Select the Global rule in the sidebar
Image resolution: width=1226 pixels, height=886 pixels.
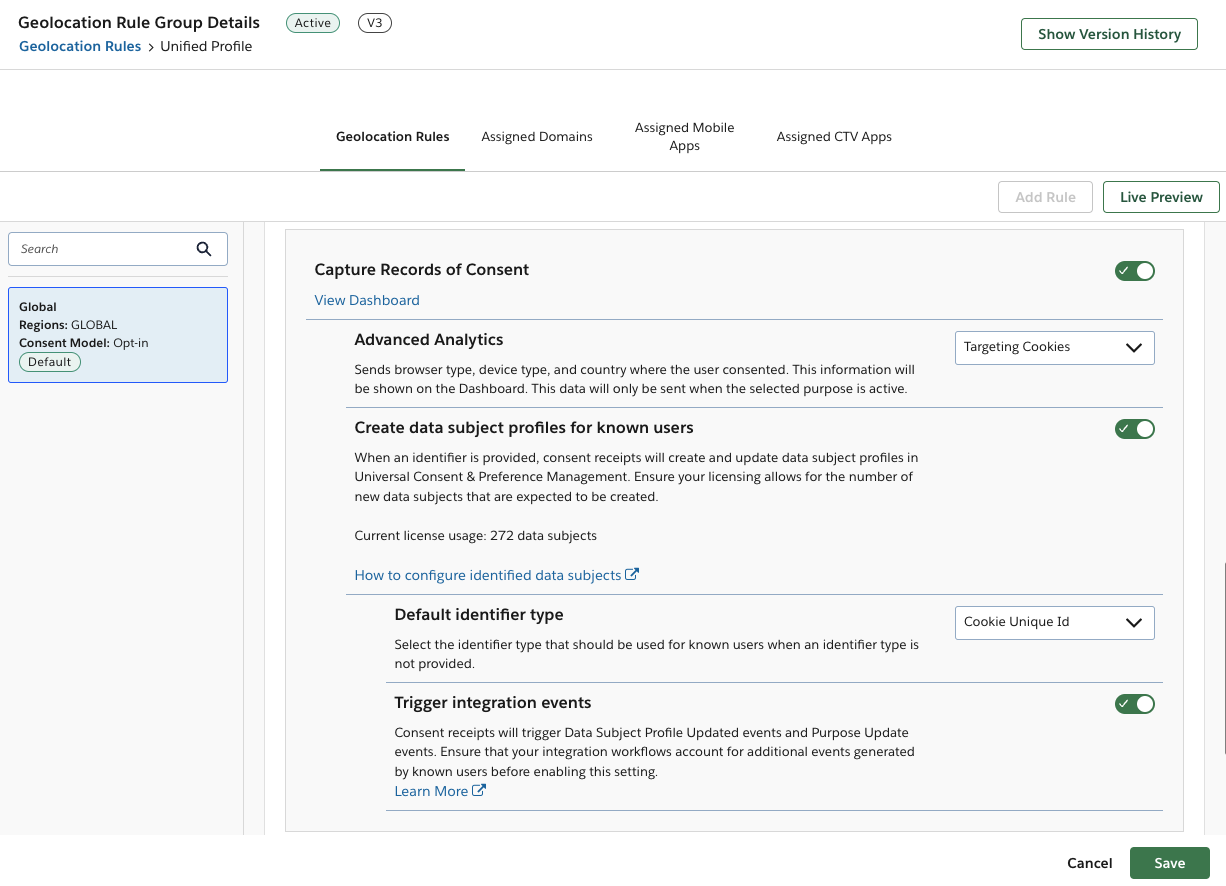point(117,334)
